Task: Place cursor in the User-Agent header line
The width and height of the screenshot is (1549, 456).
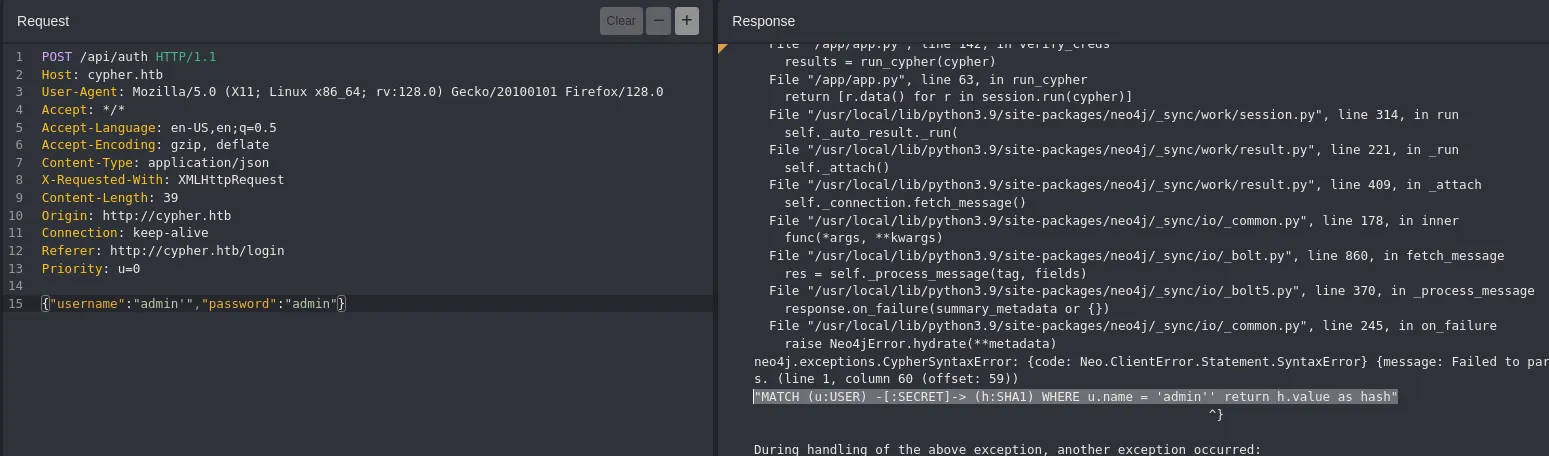Action: tap(352, 92)
